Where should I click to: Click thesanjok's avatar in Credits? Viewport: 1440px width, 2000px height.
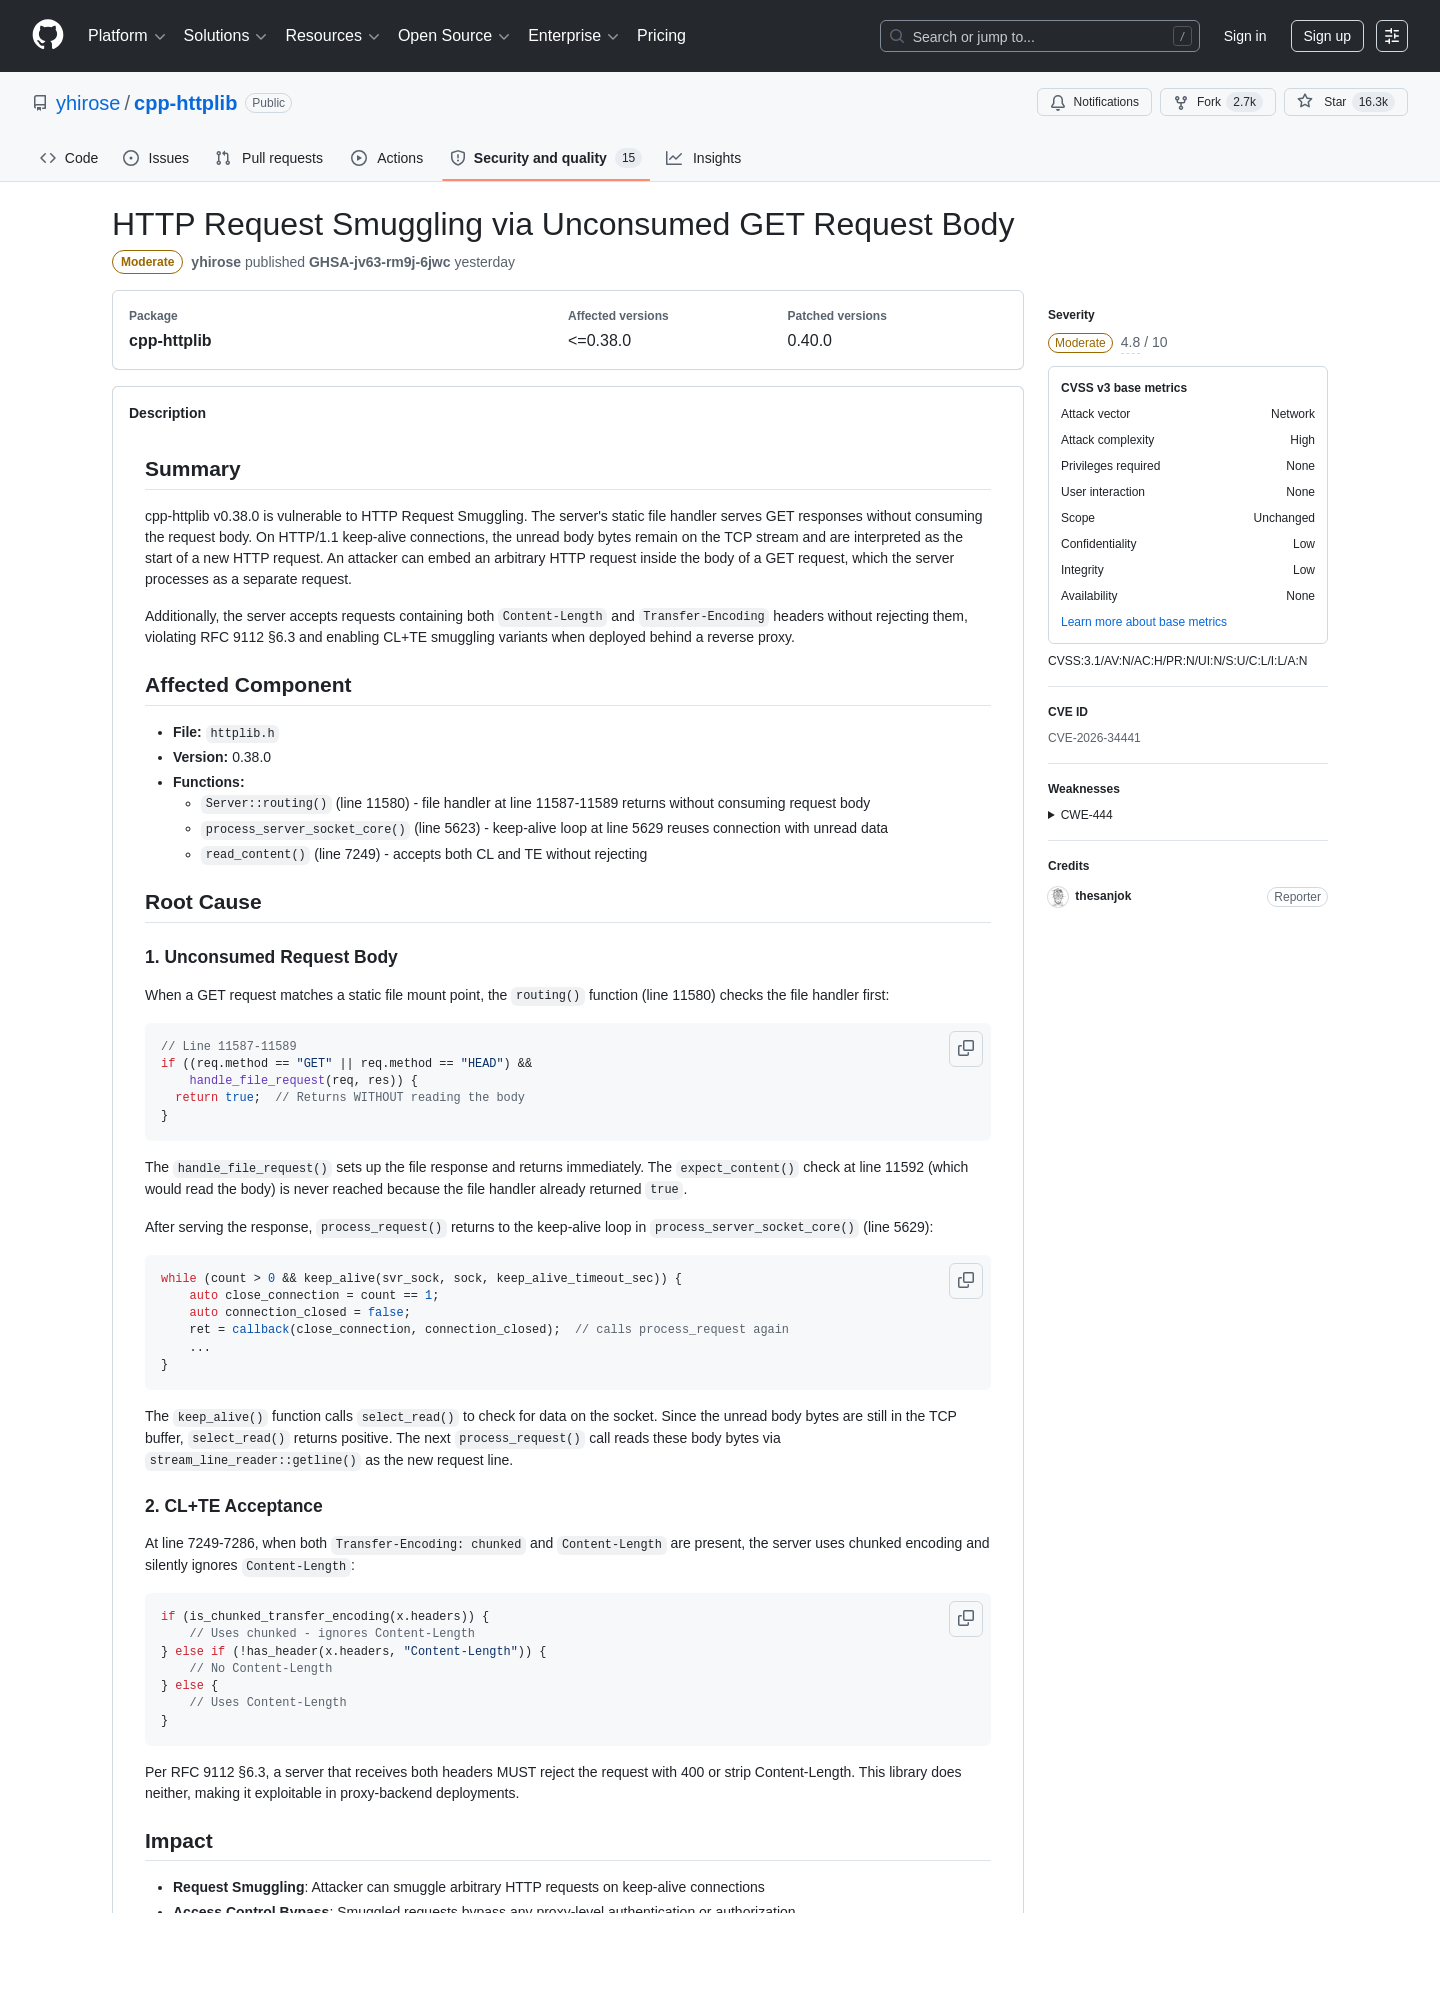(1058, 897)
